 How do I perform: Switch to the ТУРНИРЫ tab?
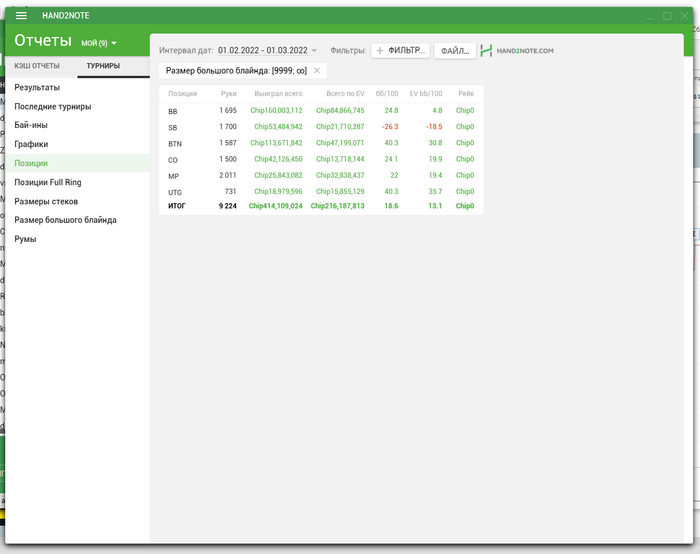pyautogui.click(x=103, y=66)
